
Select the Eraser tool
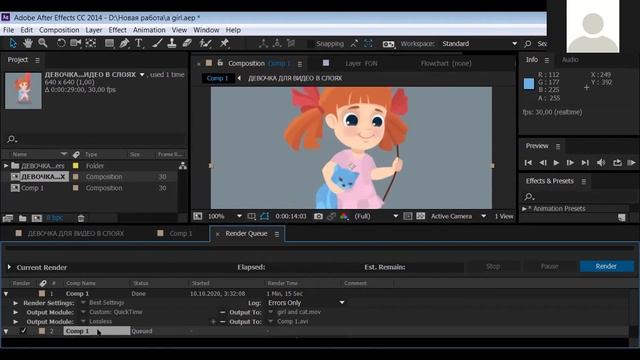pos(187,43)
